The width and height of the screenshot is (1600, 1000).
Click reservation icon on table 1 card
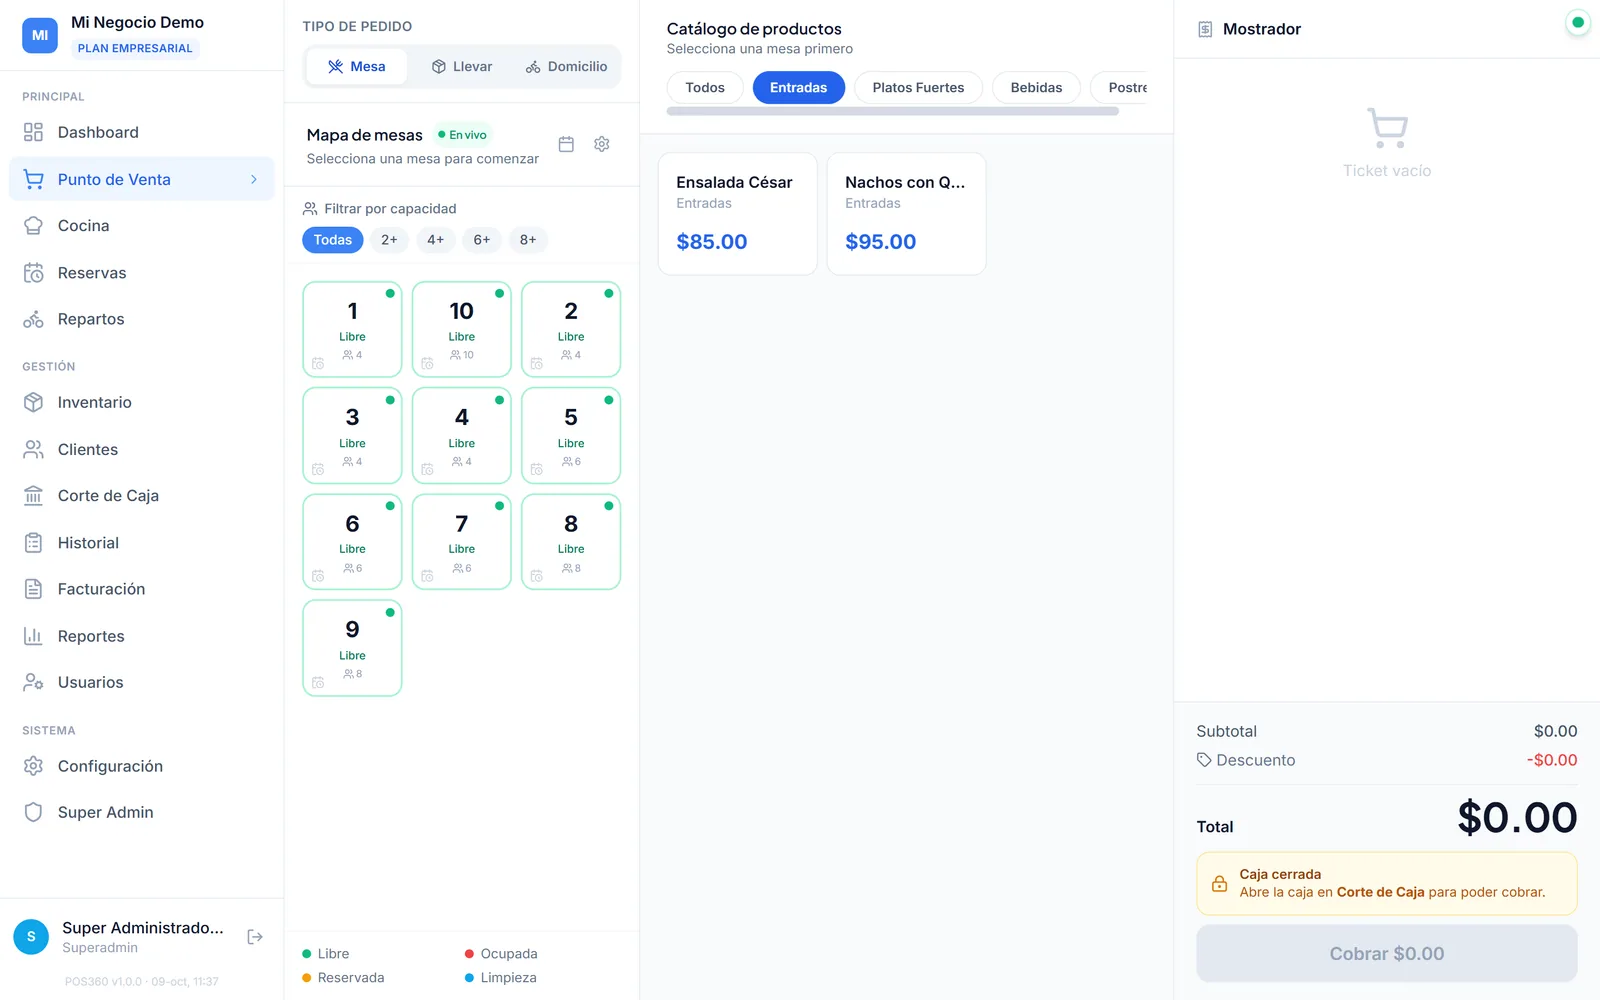(318, 364)
